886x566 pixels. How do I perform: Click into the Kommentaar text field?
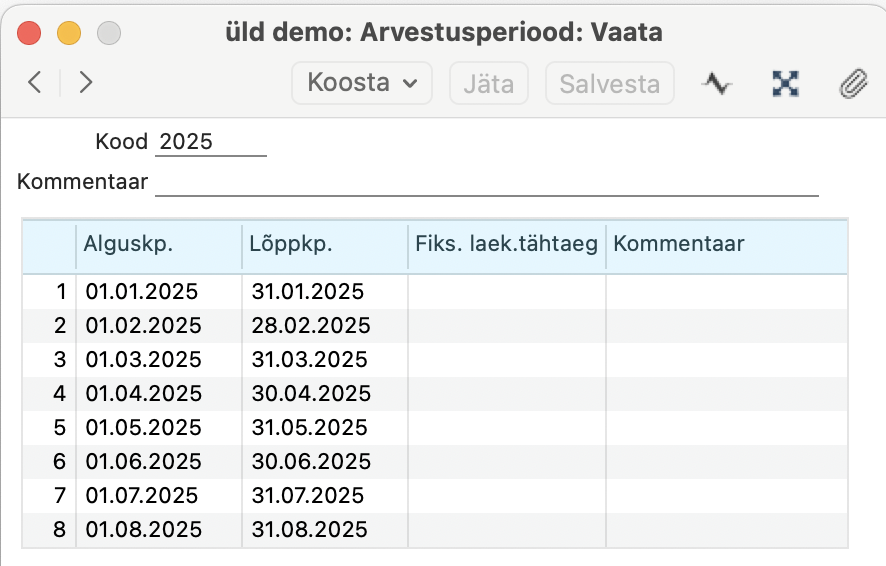coord(487,182)
